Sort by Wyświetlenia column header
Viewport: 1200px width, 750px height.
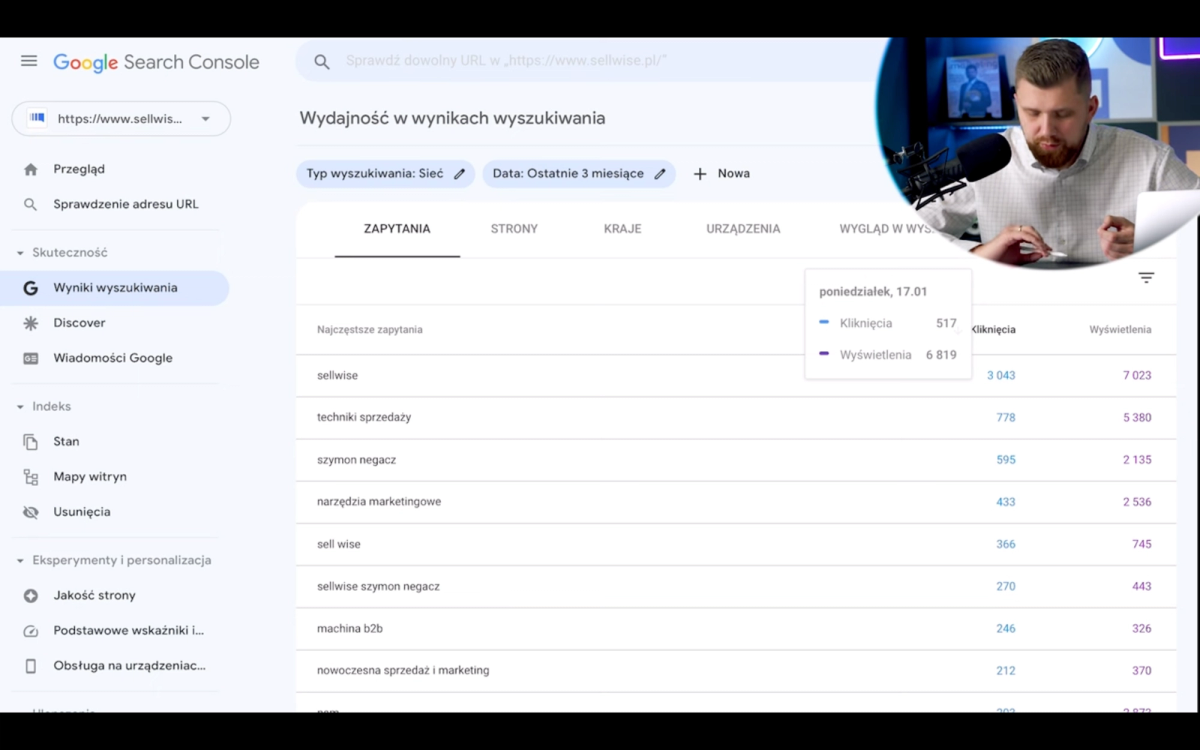1120,330
